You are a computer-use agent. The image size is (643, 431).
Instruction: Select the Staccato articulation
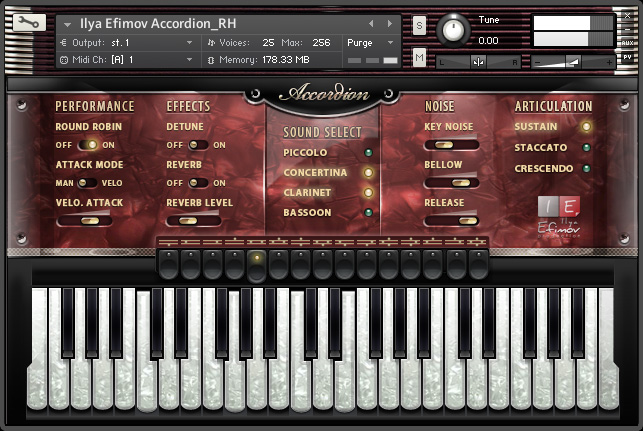(586, 148)
